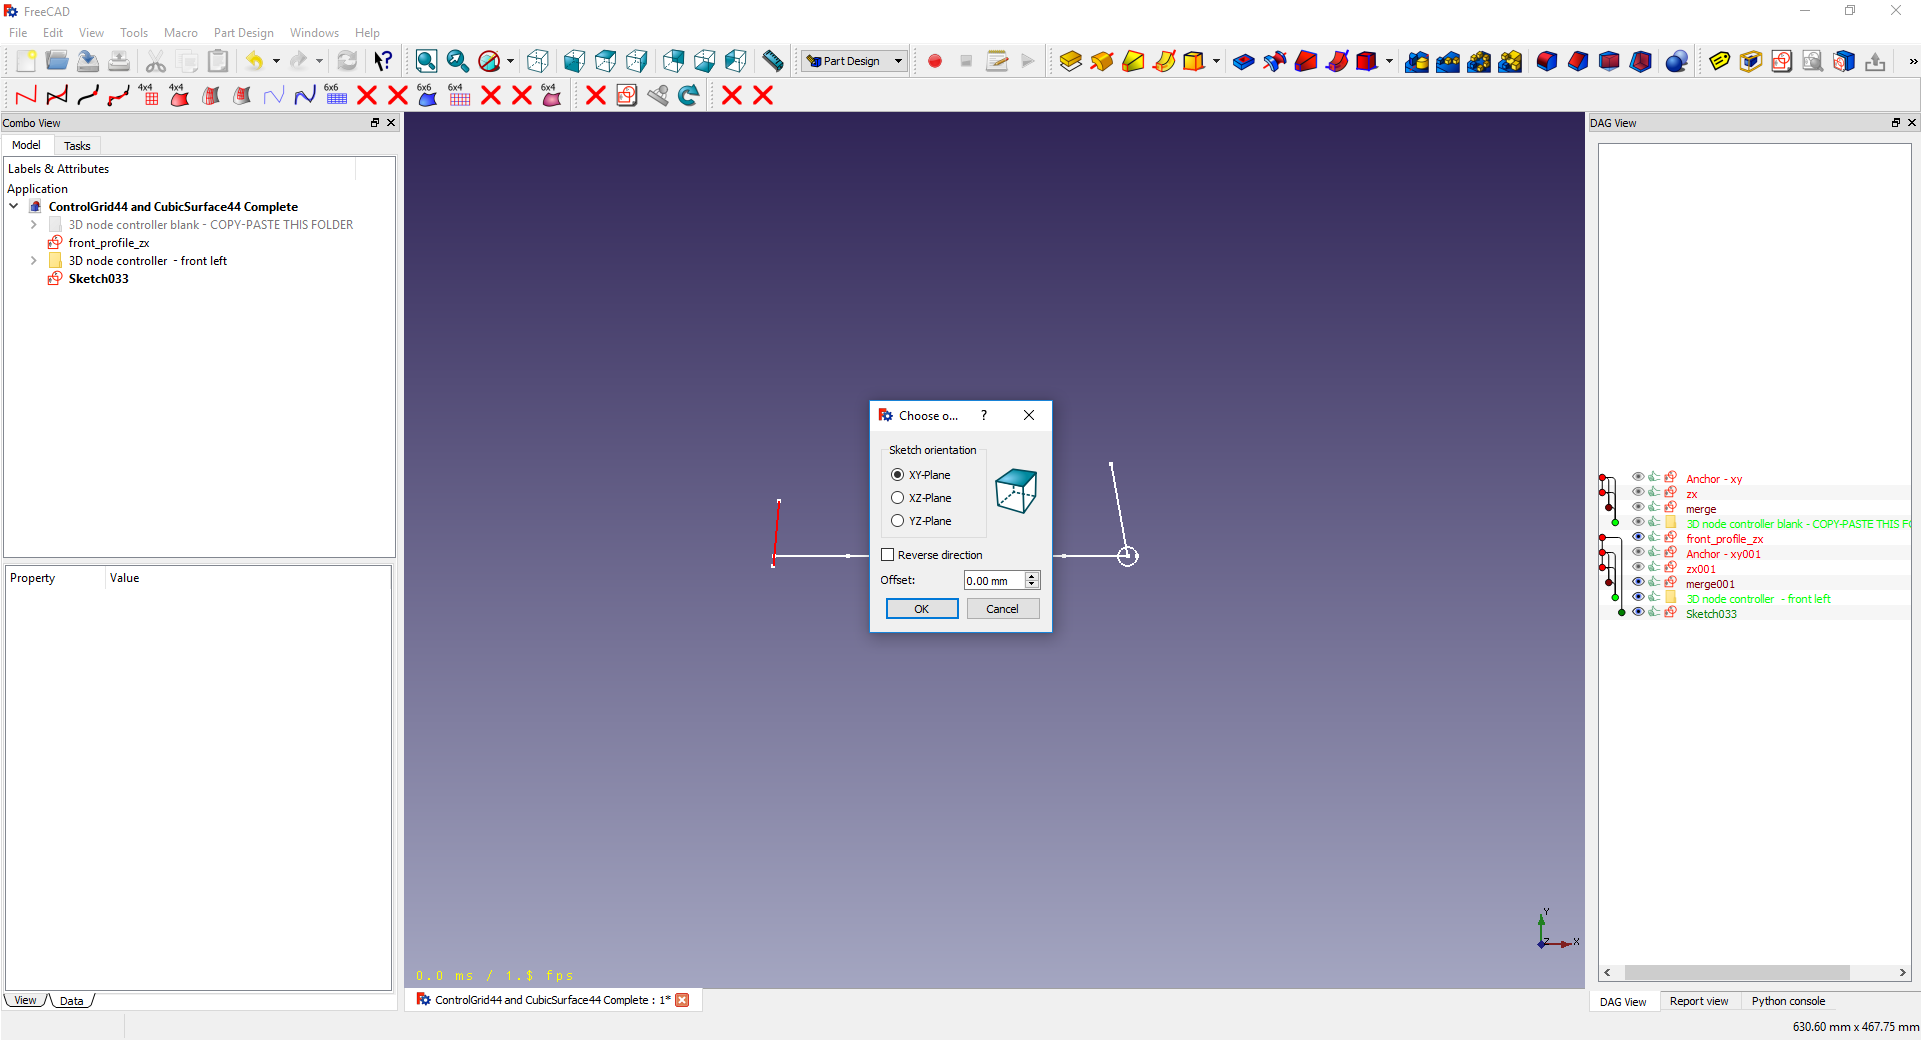Open the undo history dropdown arrow
This screenshot has width=1921, height=1040.
[x=276, y=61]
